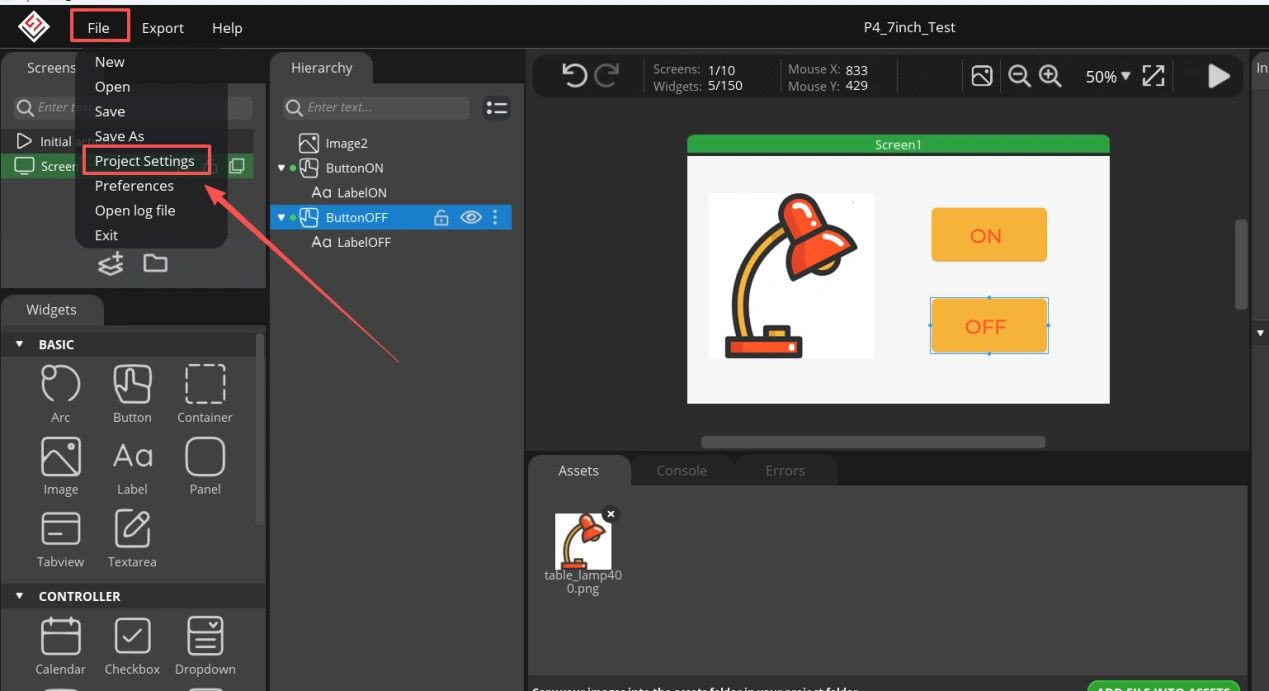Collapse the ButtonON tree node

281,168
